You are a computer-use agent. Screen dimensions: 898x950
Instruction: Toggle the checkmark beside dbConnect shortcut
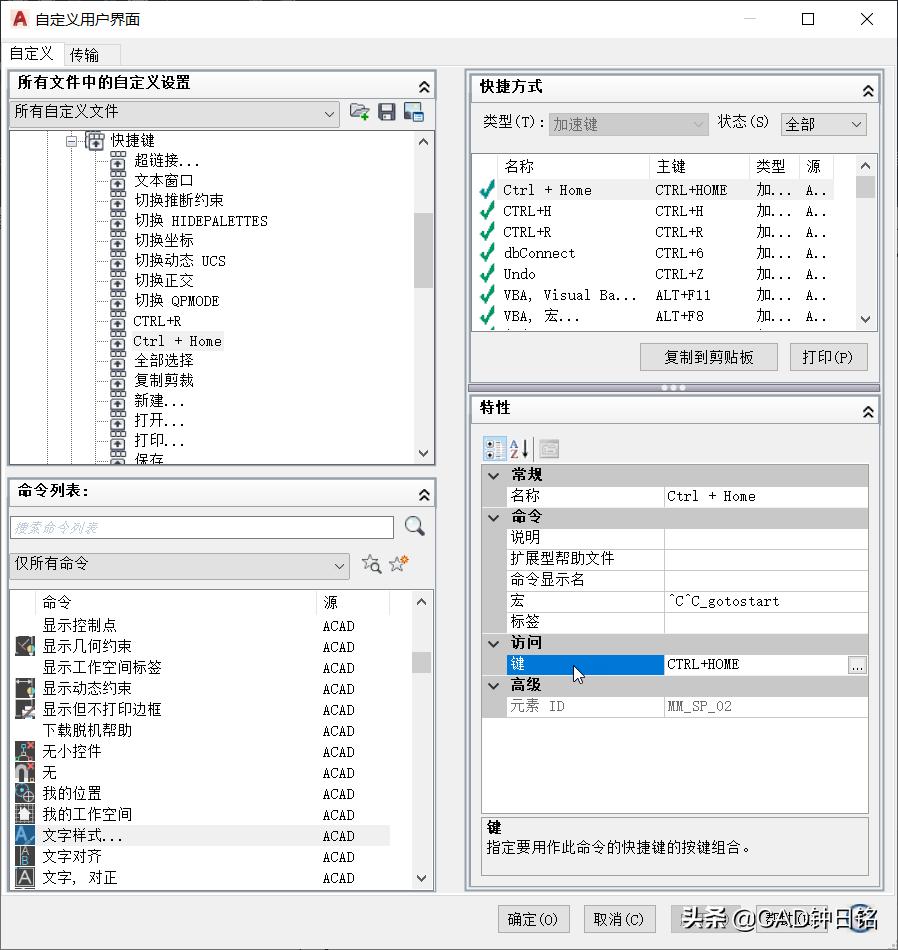[x=487, y=253]
